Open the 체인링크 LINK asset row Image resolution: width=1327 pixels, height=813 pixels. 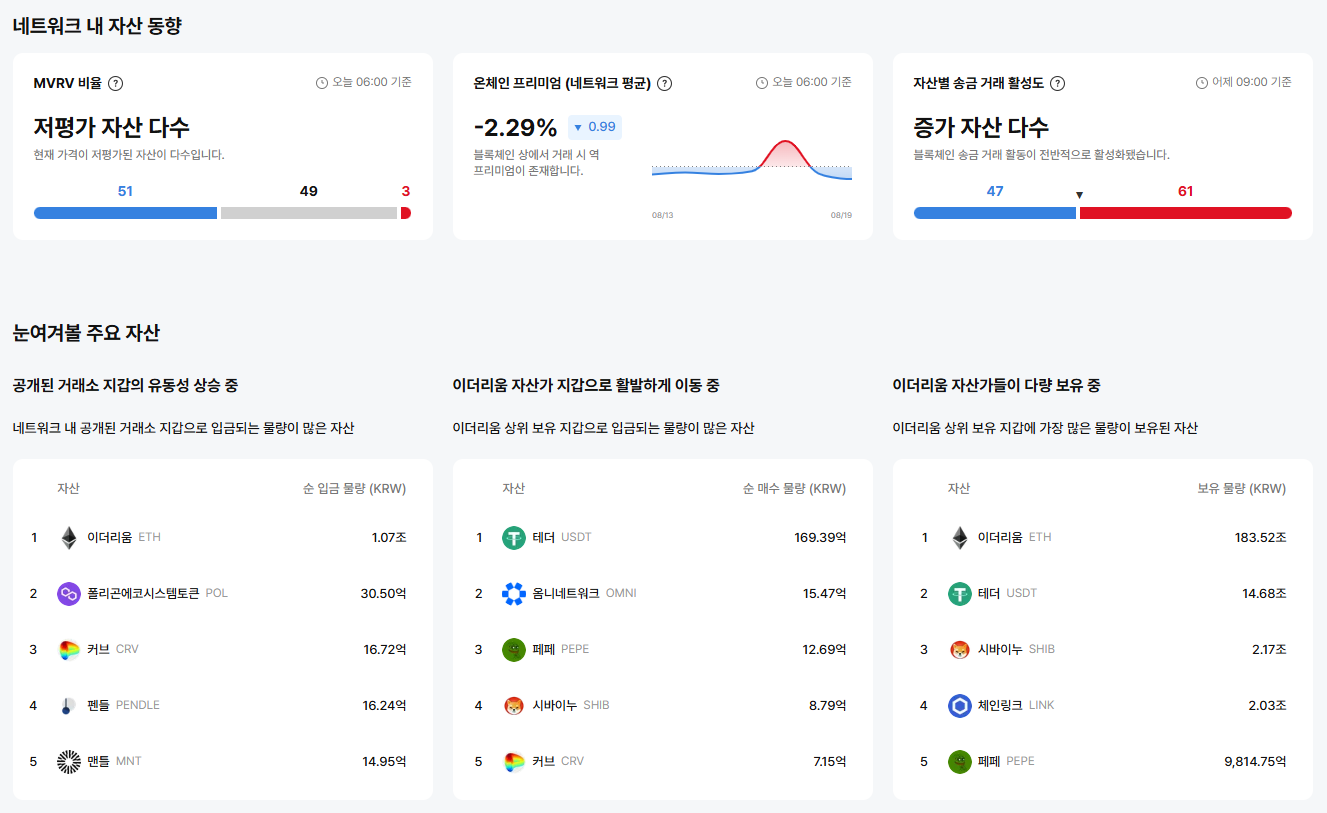tap(1103, 706)
